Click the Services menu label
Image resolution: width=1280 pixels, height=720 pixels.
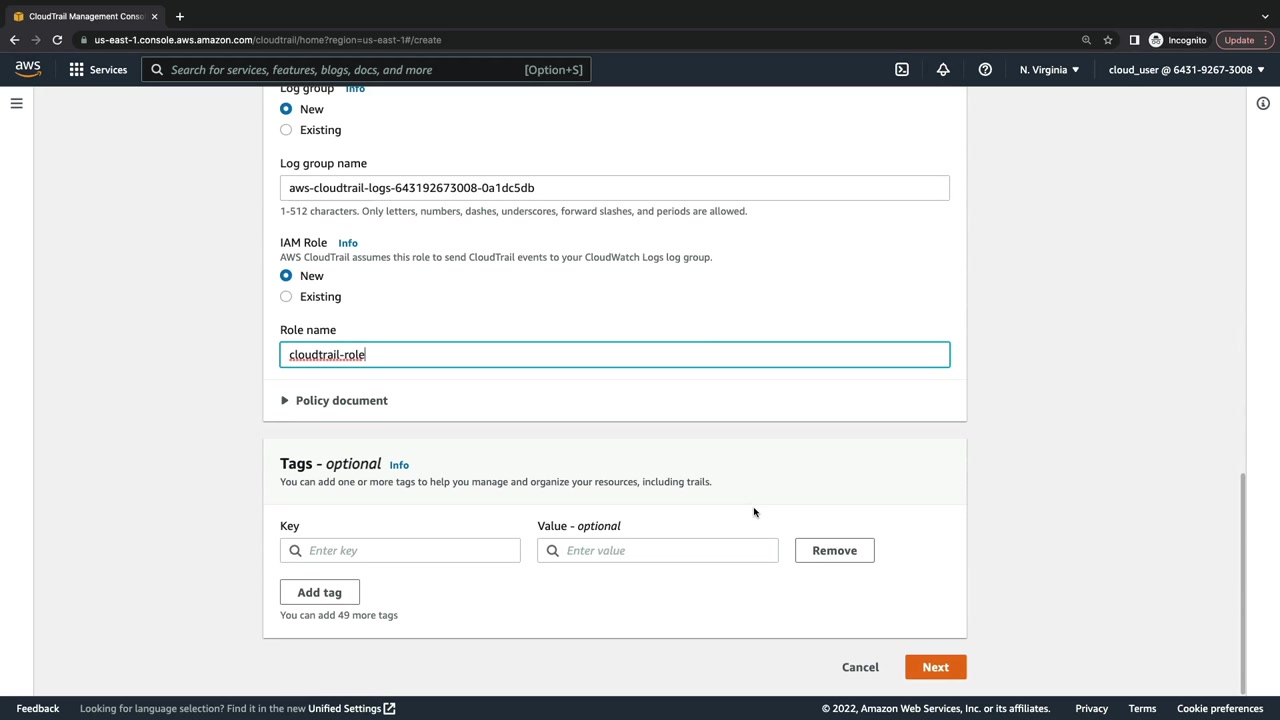tap(108, 70)
